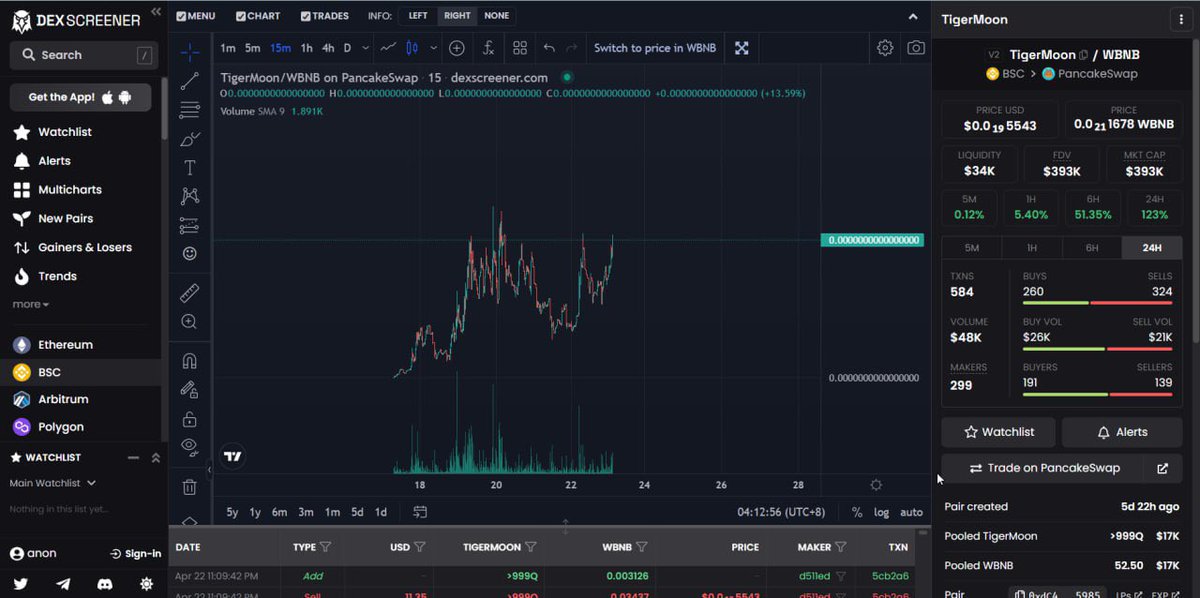Toggle lock all drawing tools
The height and width of the screenshot is (598, 1200).
[190, 419]
